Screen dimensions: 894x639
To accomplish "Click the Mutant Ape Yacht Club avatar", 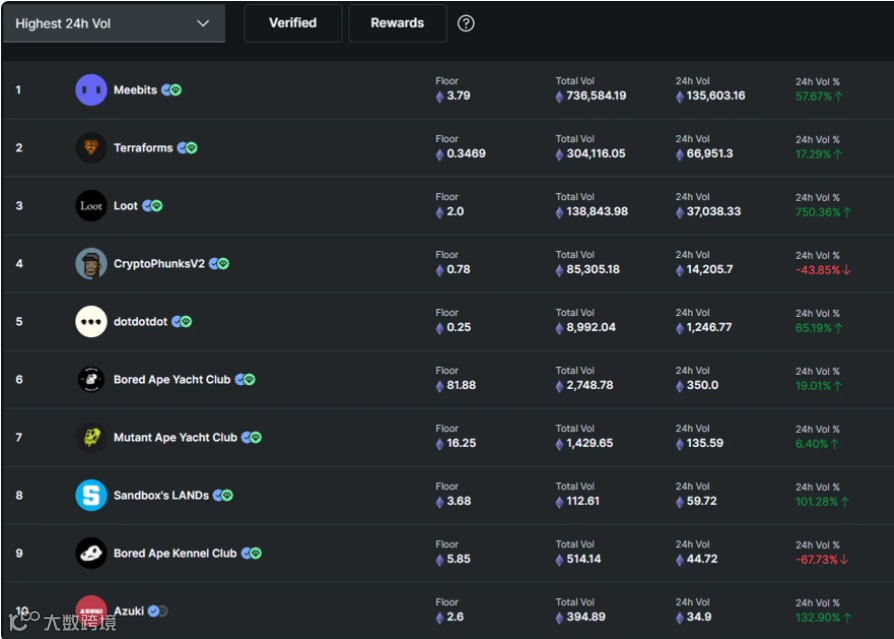I will pyautogui.click(x=91, y=437).
